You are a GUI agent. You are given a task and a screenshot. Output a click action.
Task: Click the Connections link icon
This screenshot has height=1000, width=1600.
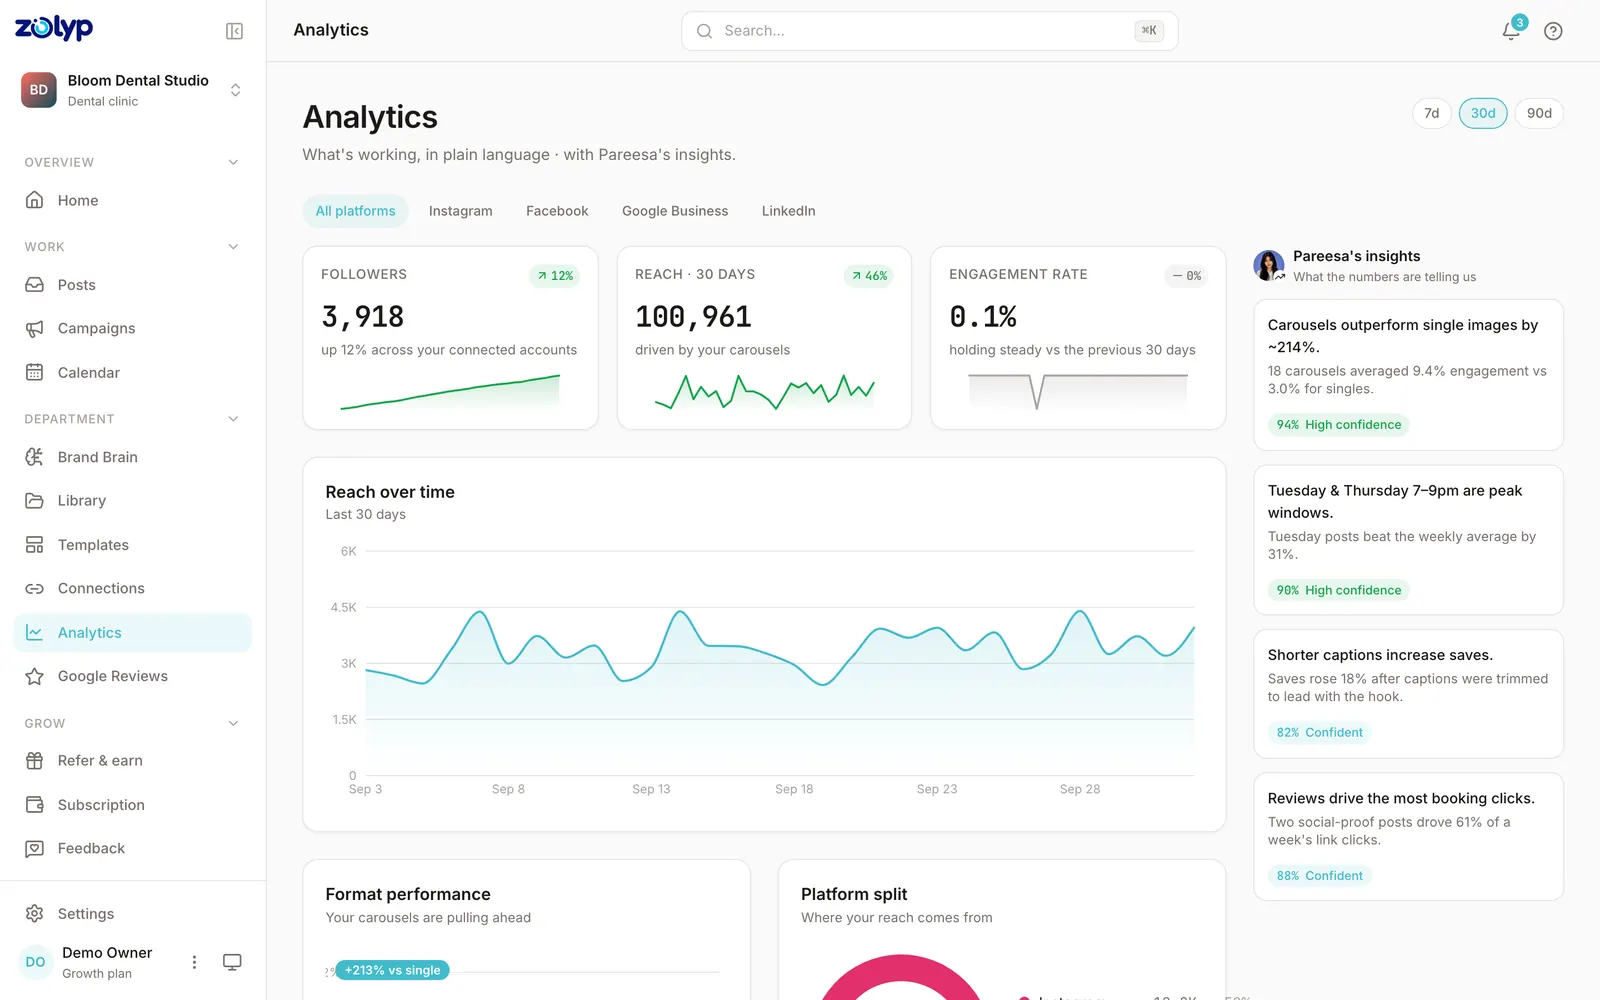tap(35, 589)
